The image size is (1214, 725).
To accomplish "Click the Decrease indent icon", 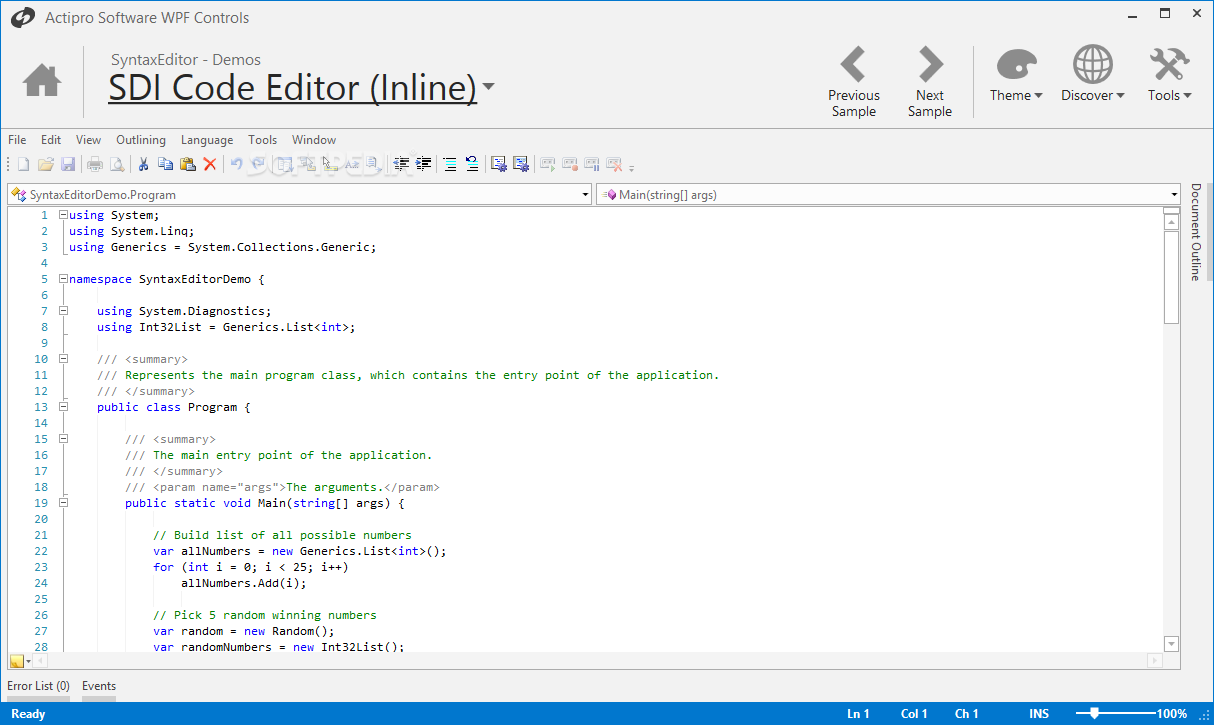I will pos(401,164).
